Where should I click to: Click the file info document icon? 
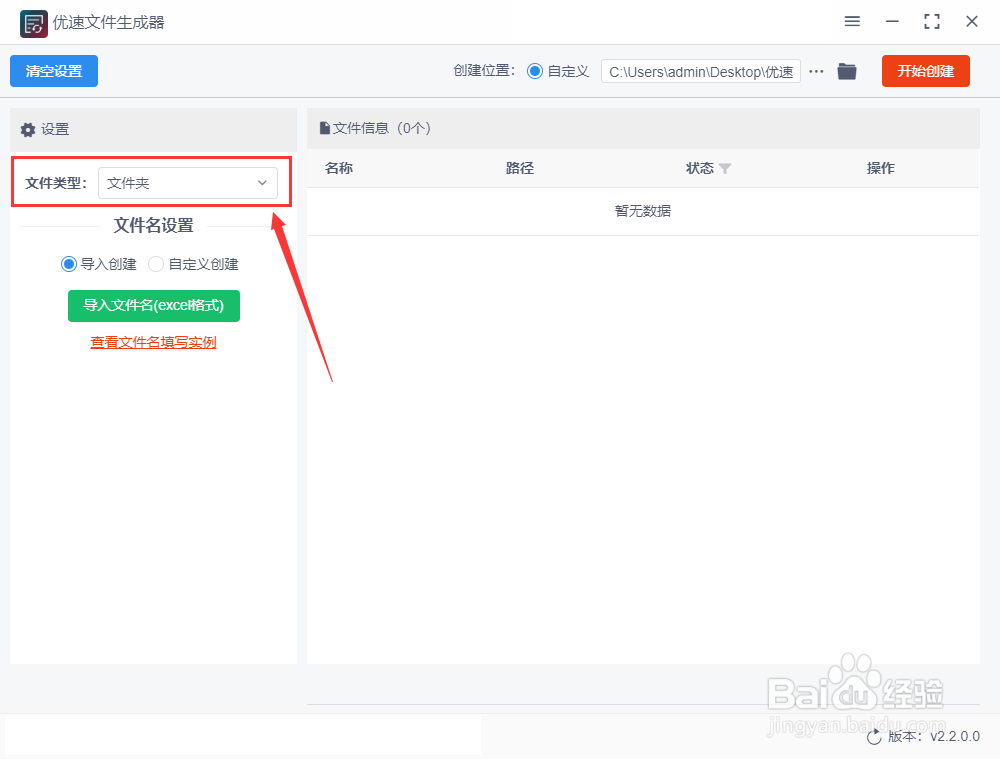tap(325, 128)
